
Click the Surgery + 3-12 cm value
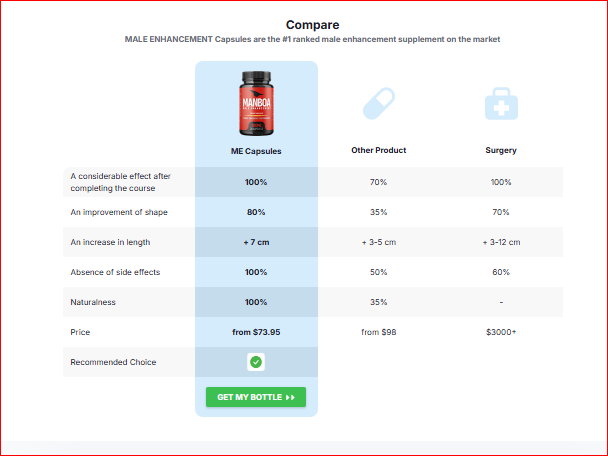[x=501, y=242]
